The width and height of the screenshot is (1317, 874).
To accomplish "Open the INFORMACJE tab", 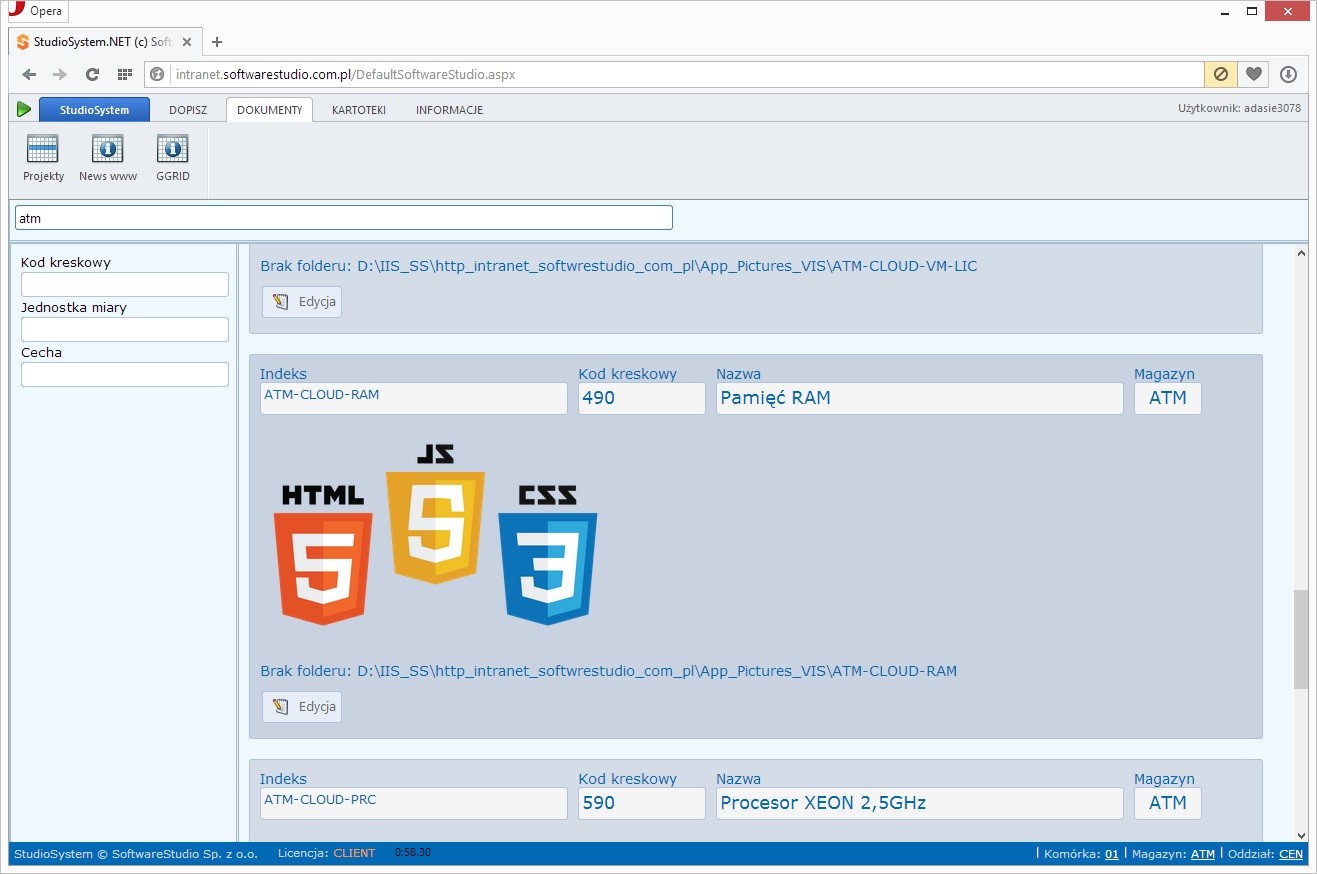I will (x=450, y=110).
